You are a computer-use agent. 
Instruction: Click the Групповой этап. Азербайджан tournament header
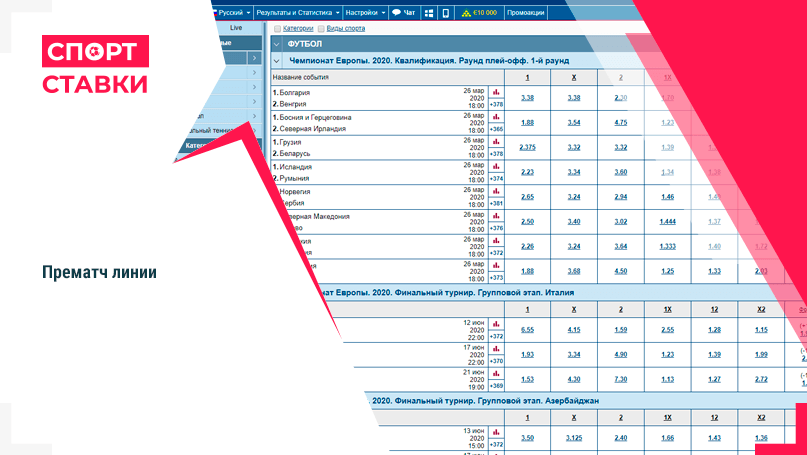click(x=484, y=400)
